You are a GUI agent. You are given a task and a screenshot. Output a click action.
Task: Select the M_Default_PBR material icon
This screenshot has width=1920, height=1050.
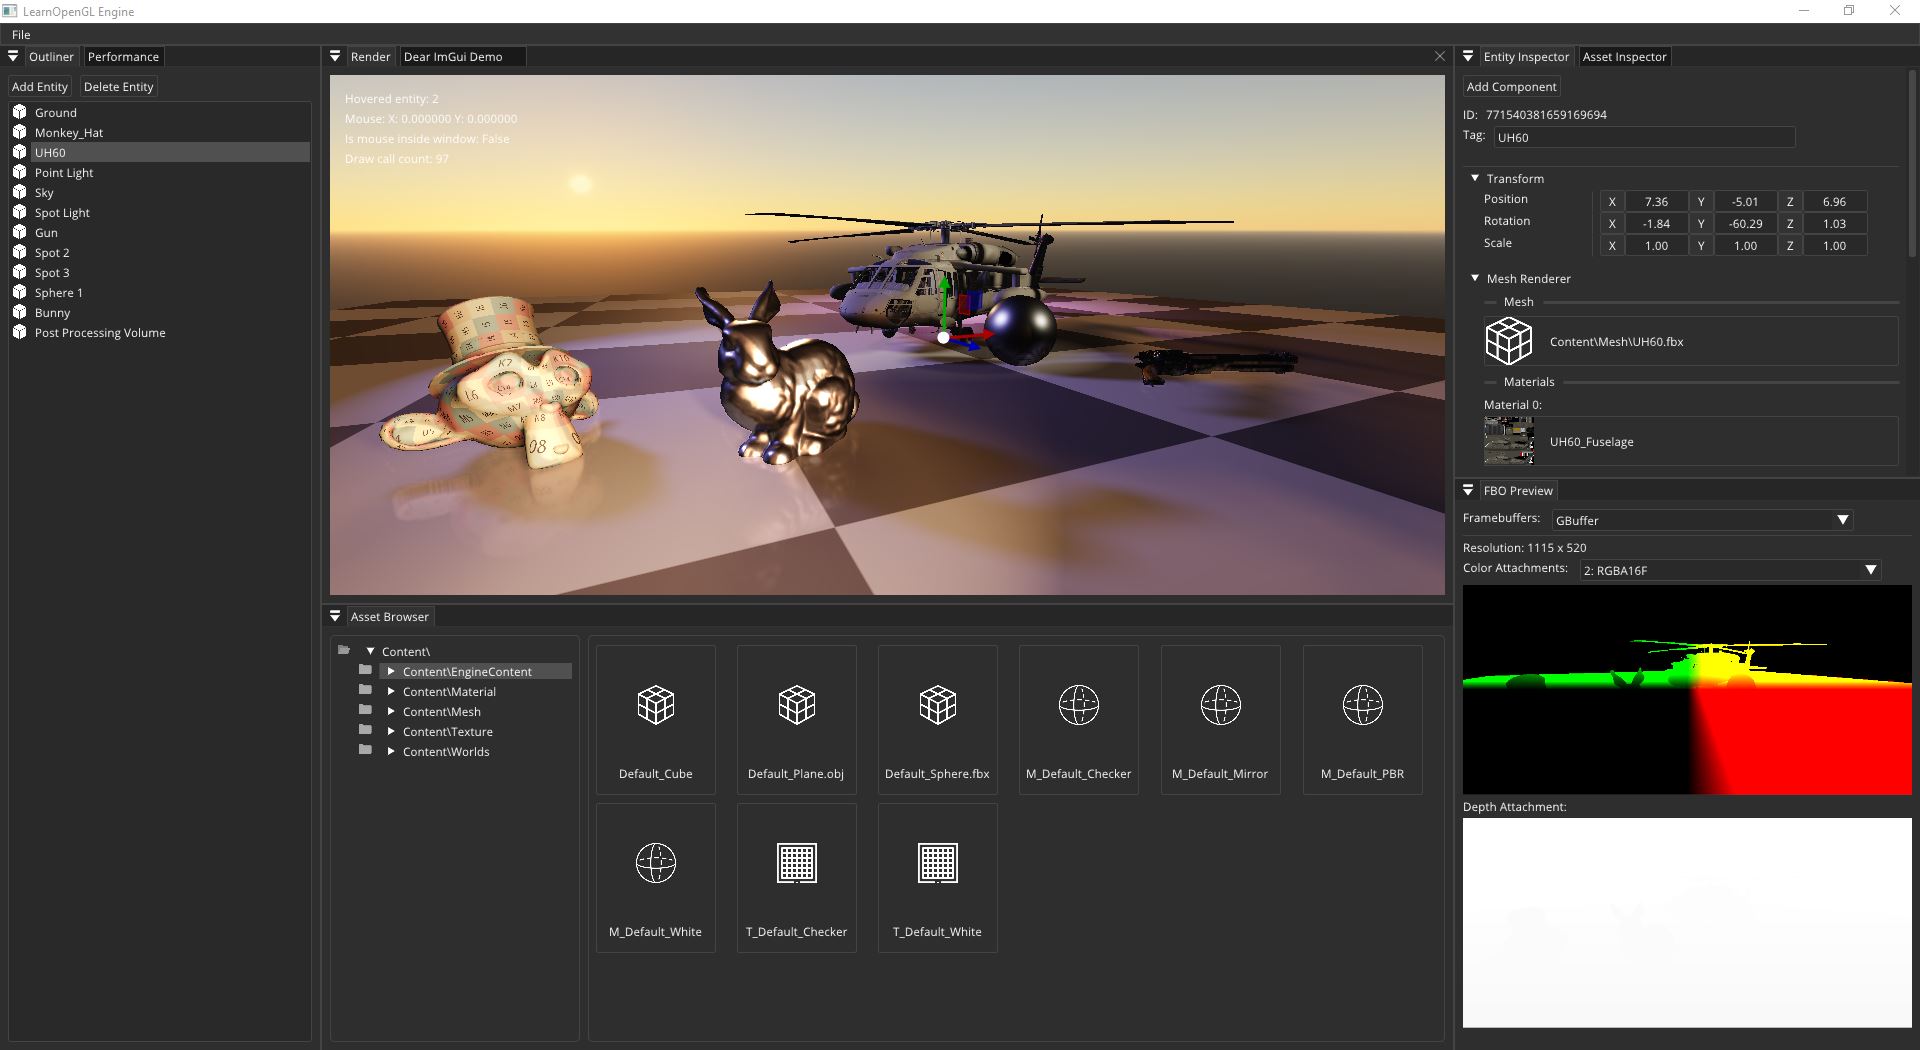click(1363, 705)
